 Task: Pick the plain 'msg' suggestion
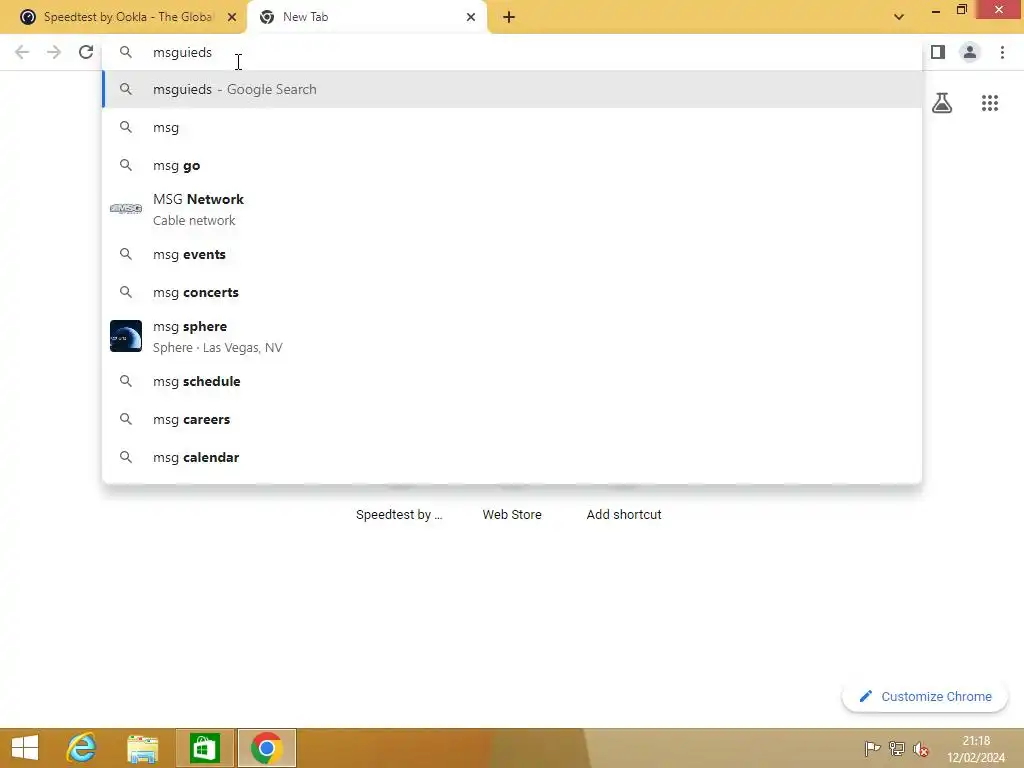pos(512,127)
